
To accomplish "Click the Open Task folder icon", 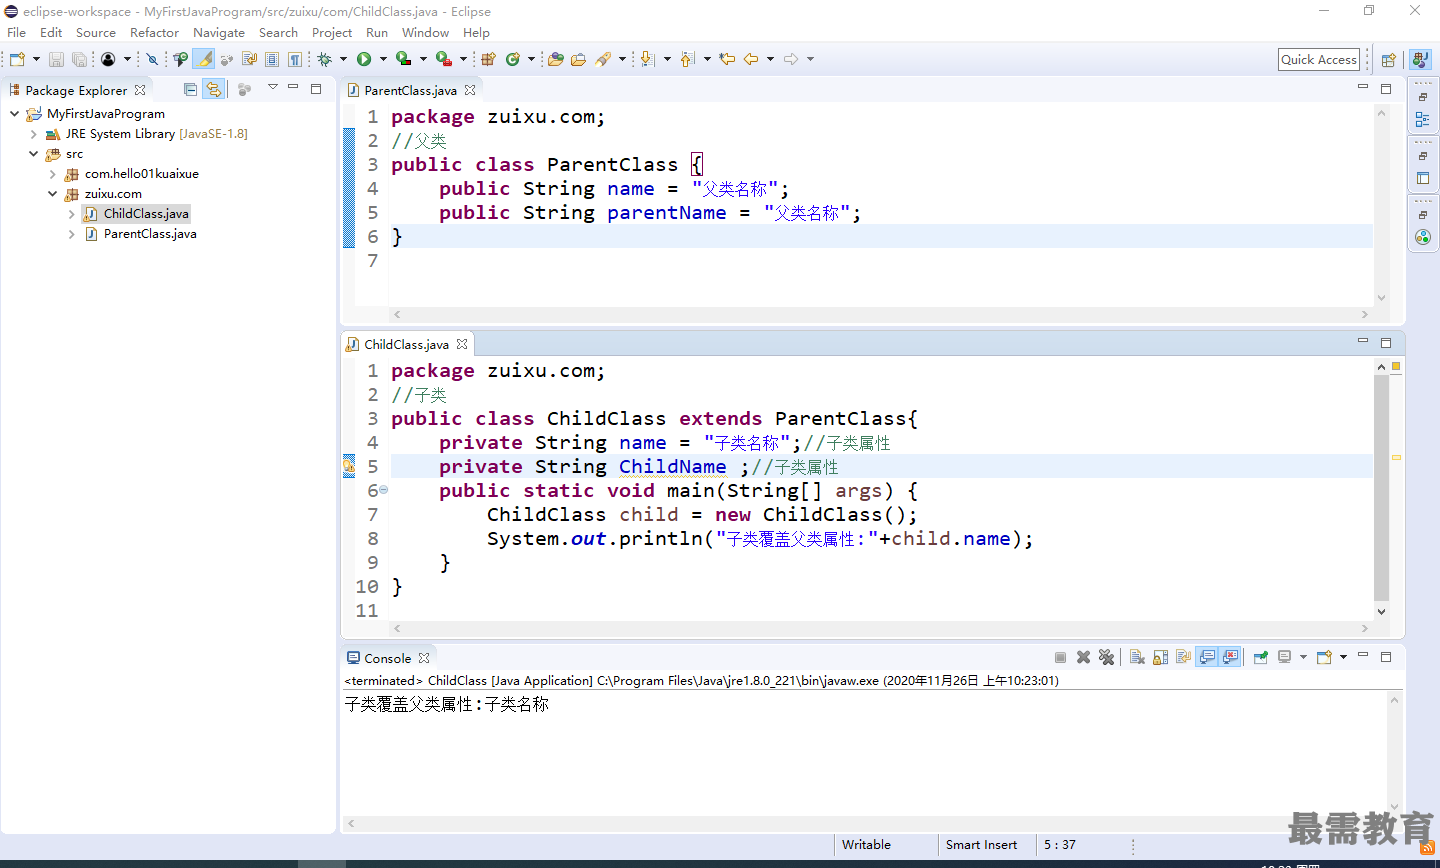I will 578,59.
